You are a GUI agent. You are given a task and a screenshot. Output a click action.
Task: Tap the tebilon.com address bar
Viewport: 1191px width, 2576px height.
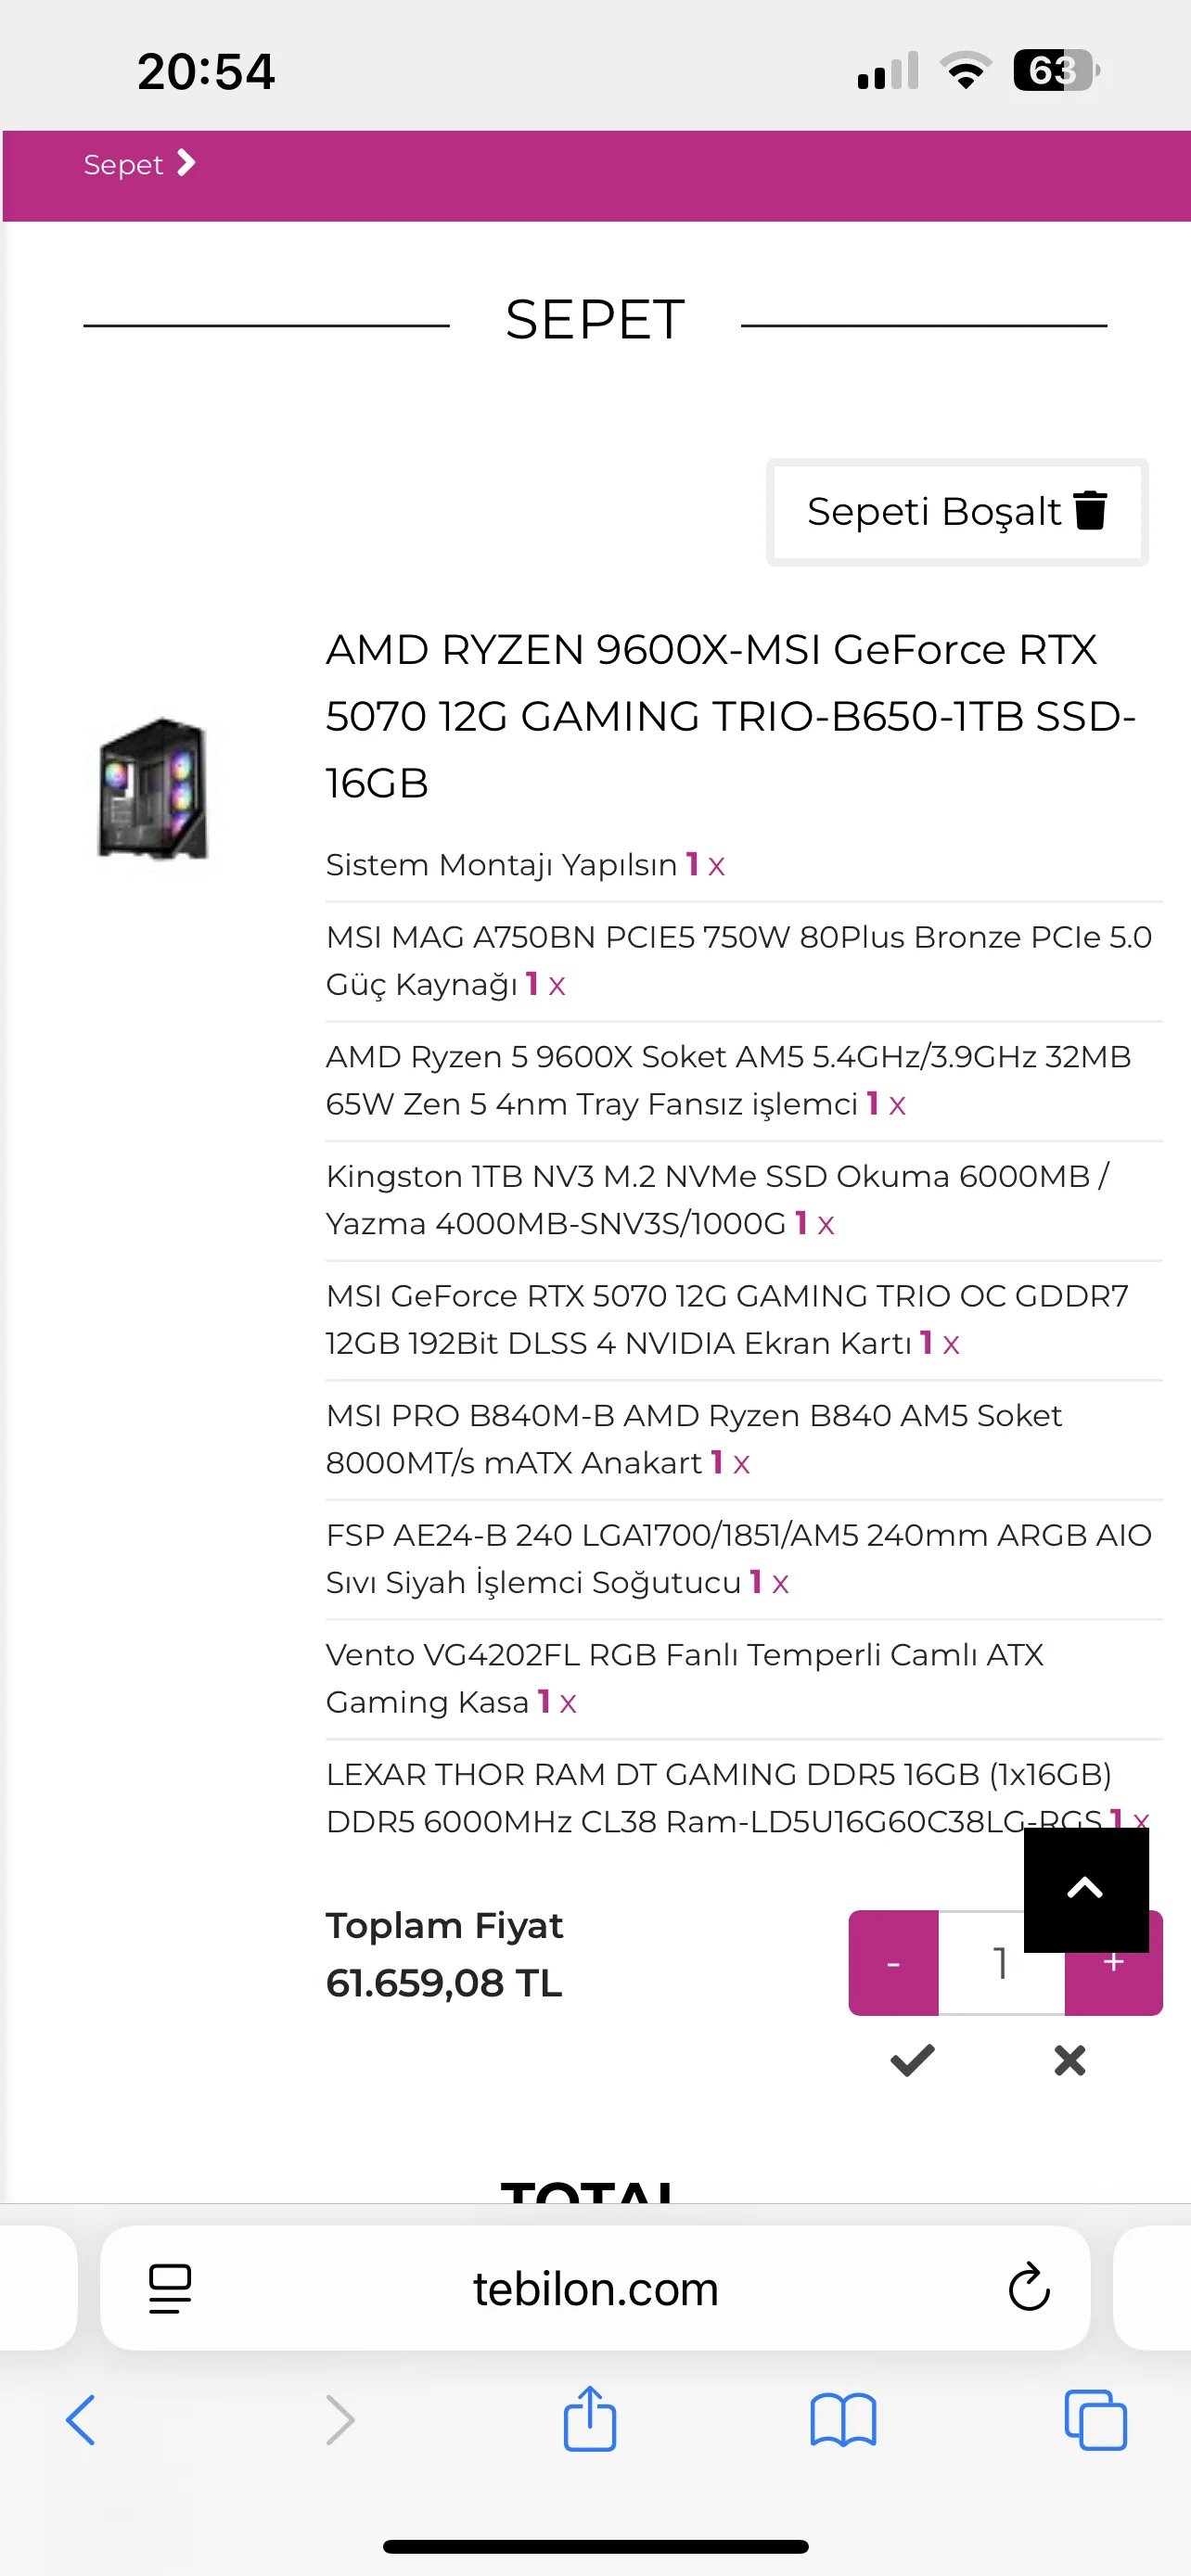tap(595, 2288)
